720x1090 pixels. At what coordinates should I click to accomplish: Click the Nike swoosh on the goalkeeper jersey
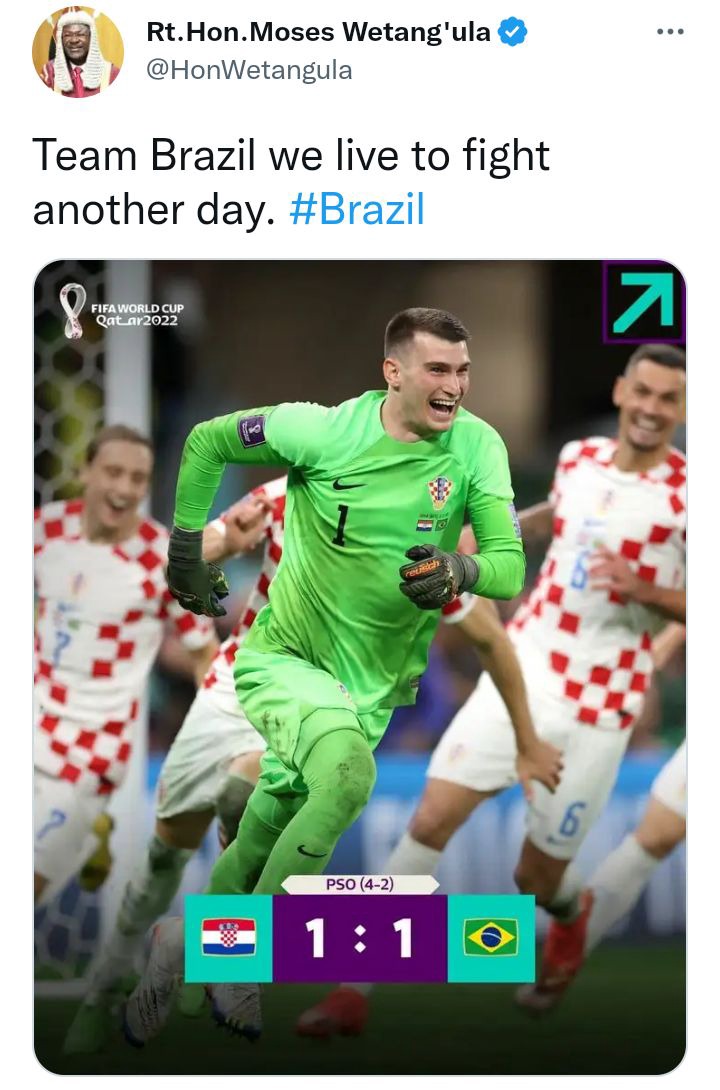click(x=347, y=485)
